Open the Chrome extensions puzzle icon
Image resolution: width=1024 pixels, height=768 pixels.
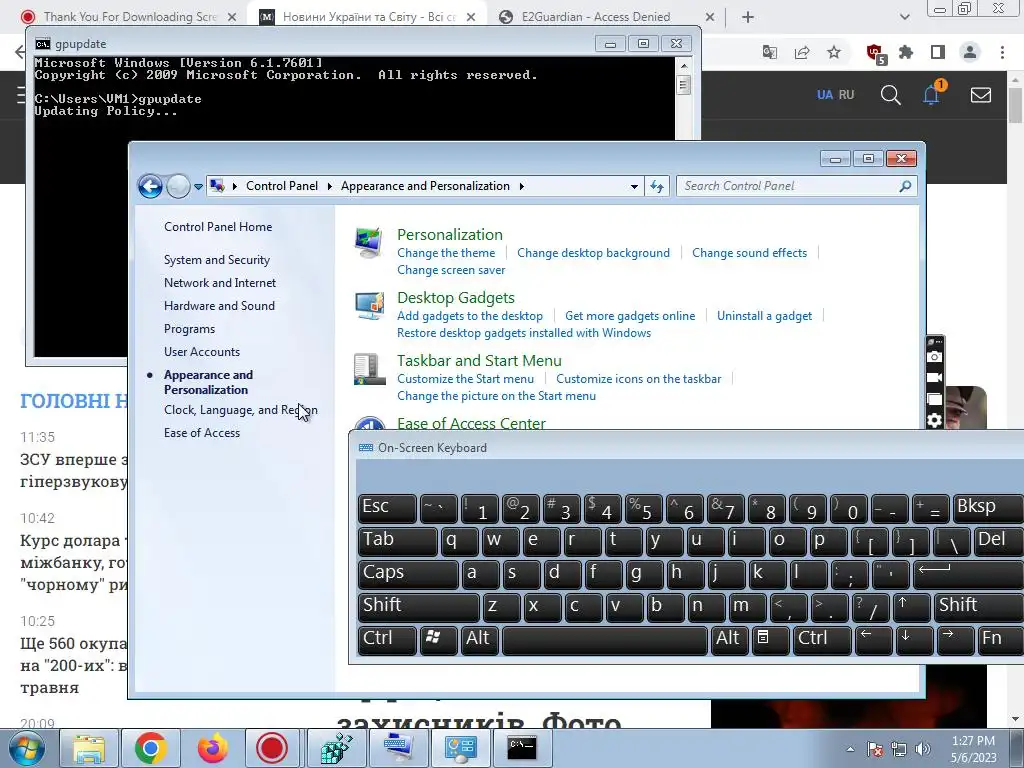pos(906,52)
